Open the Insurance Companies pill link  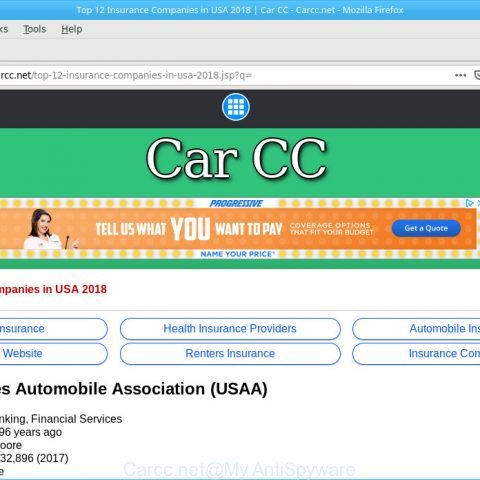point(416,353)
